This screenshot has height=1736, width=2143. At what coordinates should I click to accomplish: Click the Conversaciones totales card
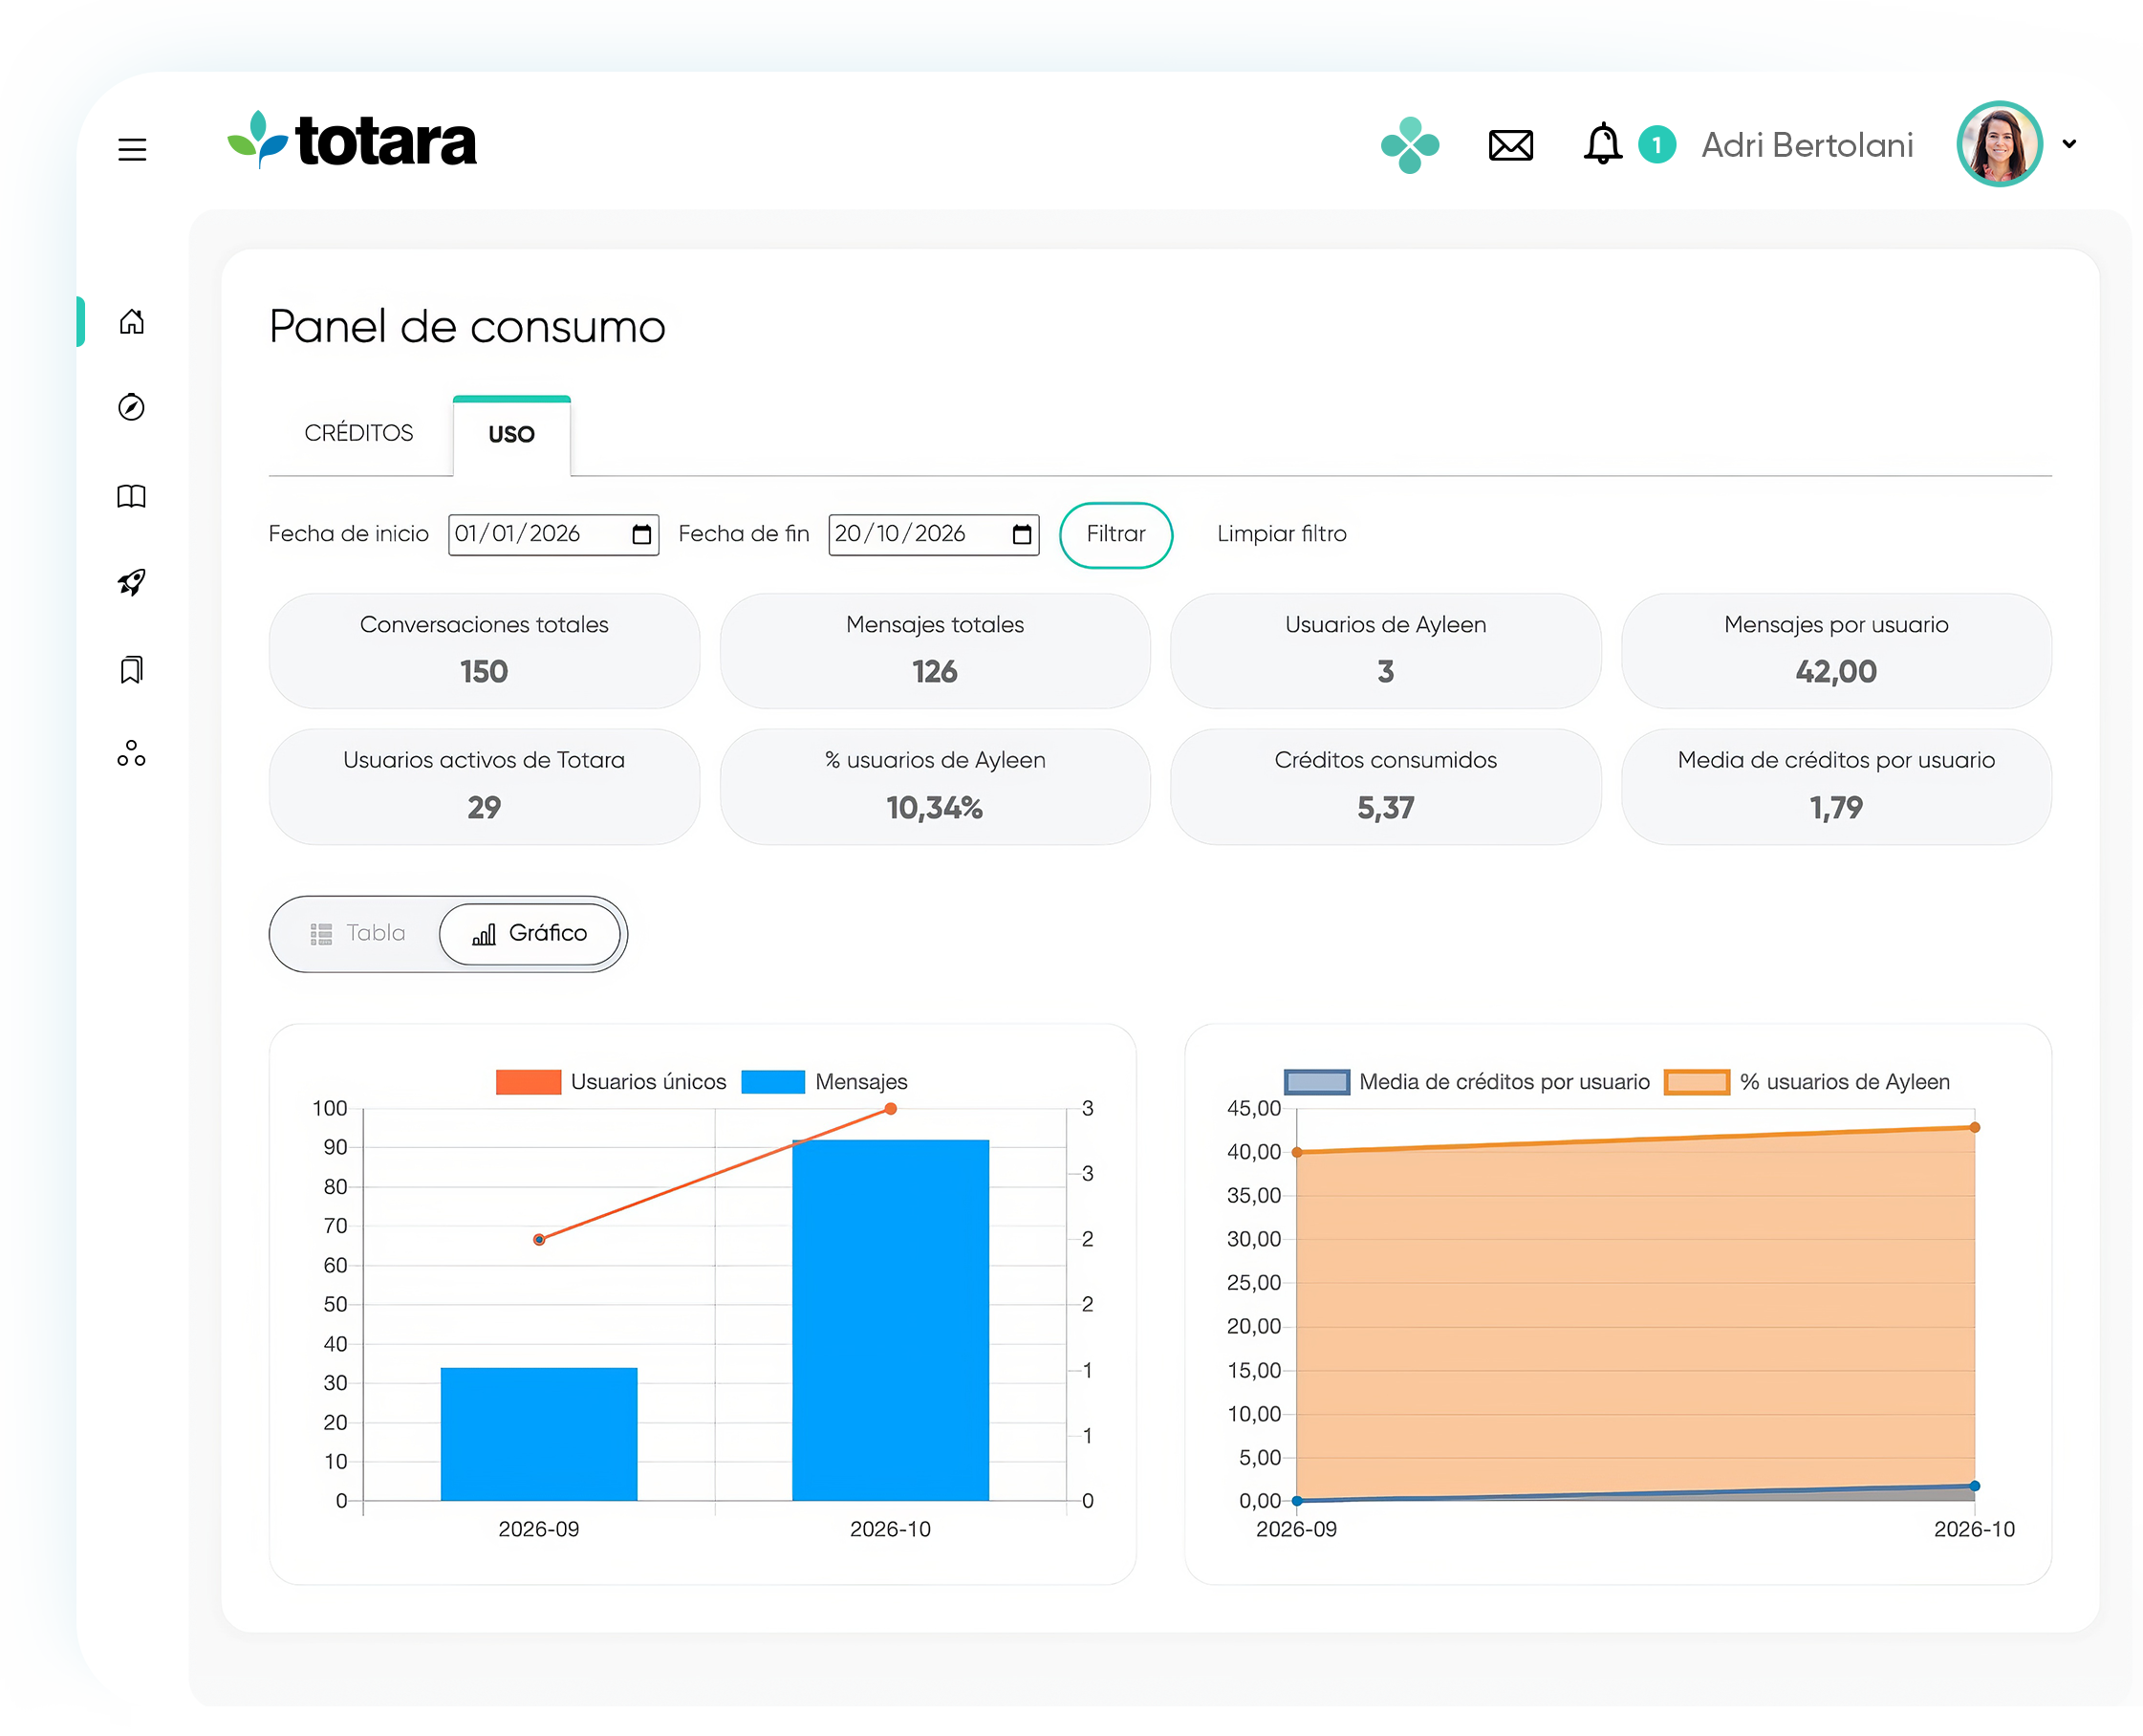click(x=484, y=651)
